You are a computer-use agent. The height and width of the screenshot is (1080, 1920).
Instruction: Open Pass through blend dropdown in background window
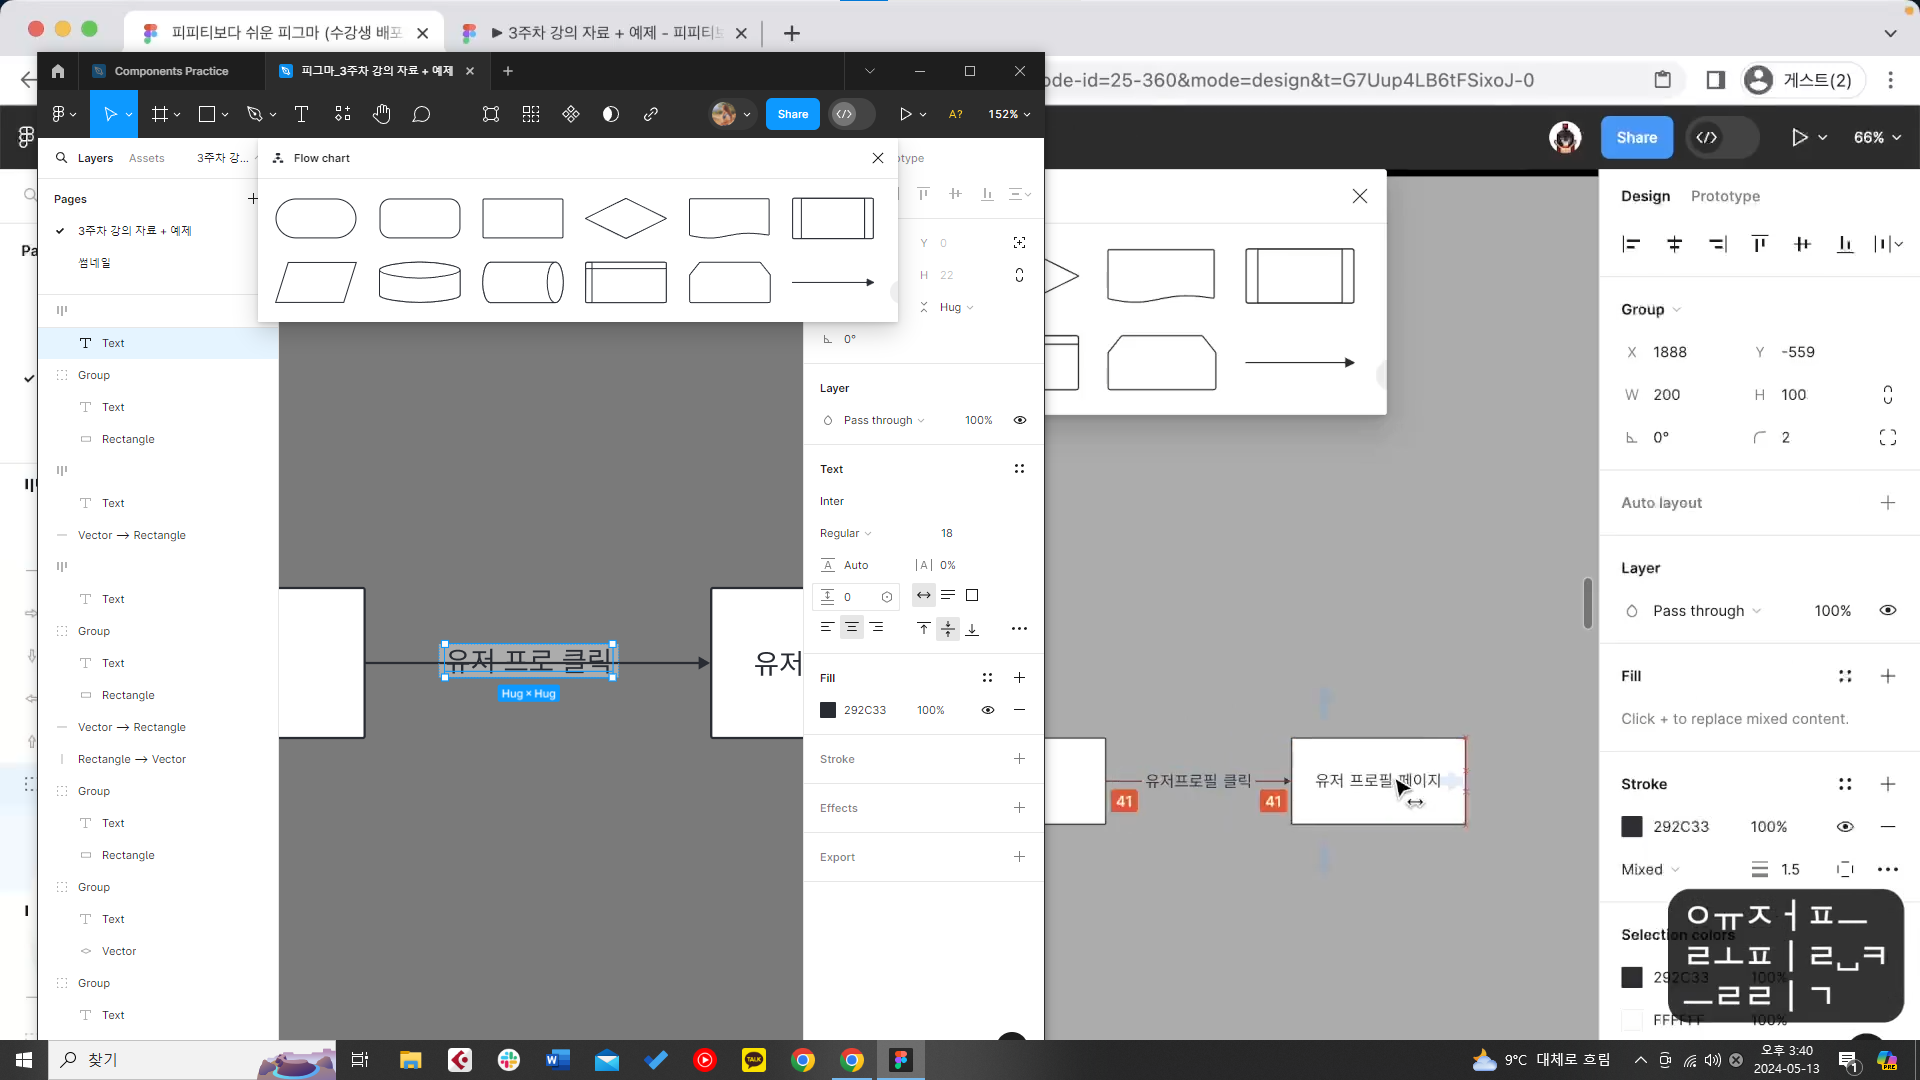(1707, 611)
